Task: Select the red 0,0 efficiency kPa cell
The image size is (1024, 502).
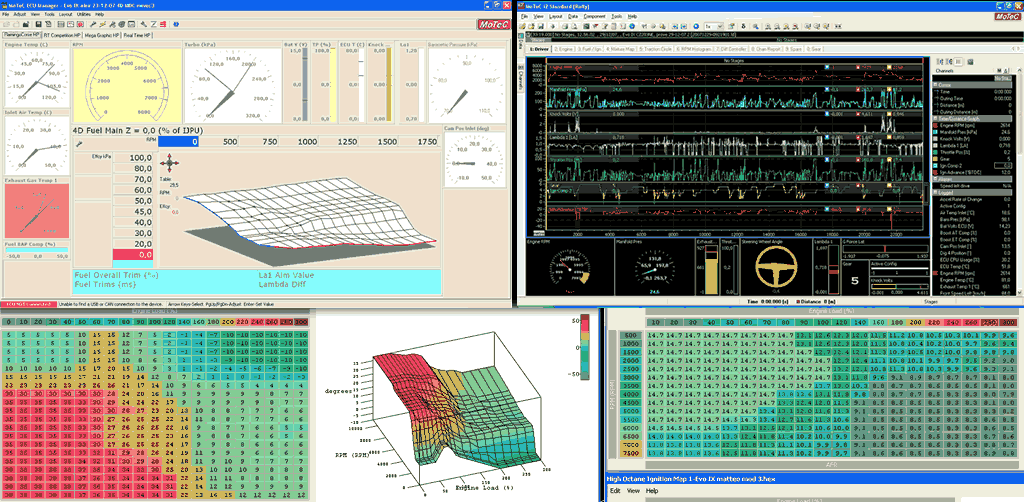Action: (133, 255)
